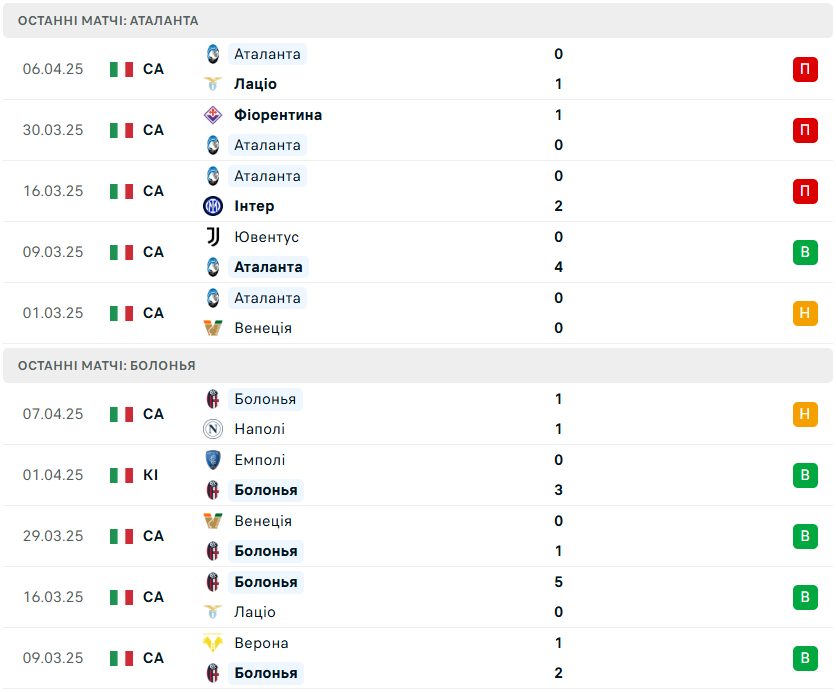Click the Empoli shield crest
The image size is (836, 692).
point(213,460)
